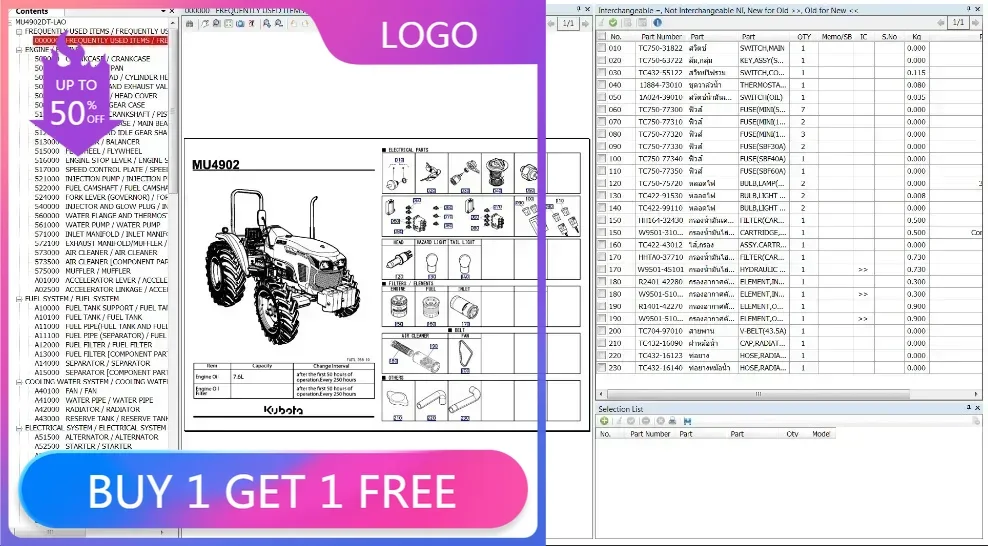Collapse the MU4902DT-LAO root node
This screenshot has height=546, width=988.
point(11,22)
